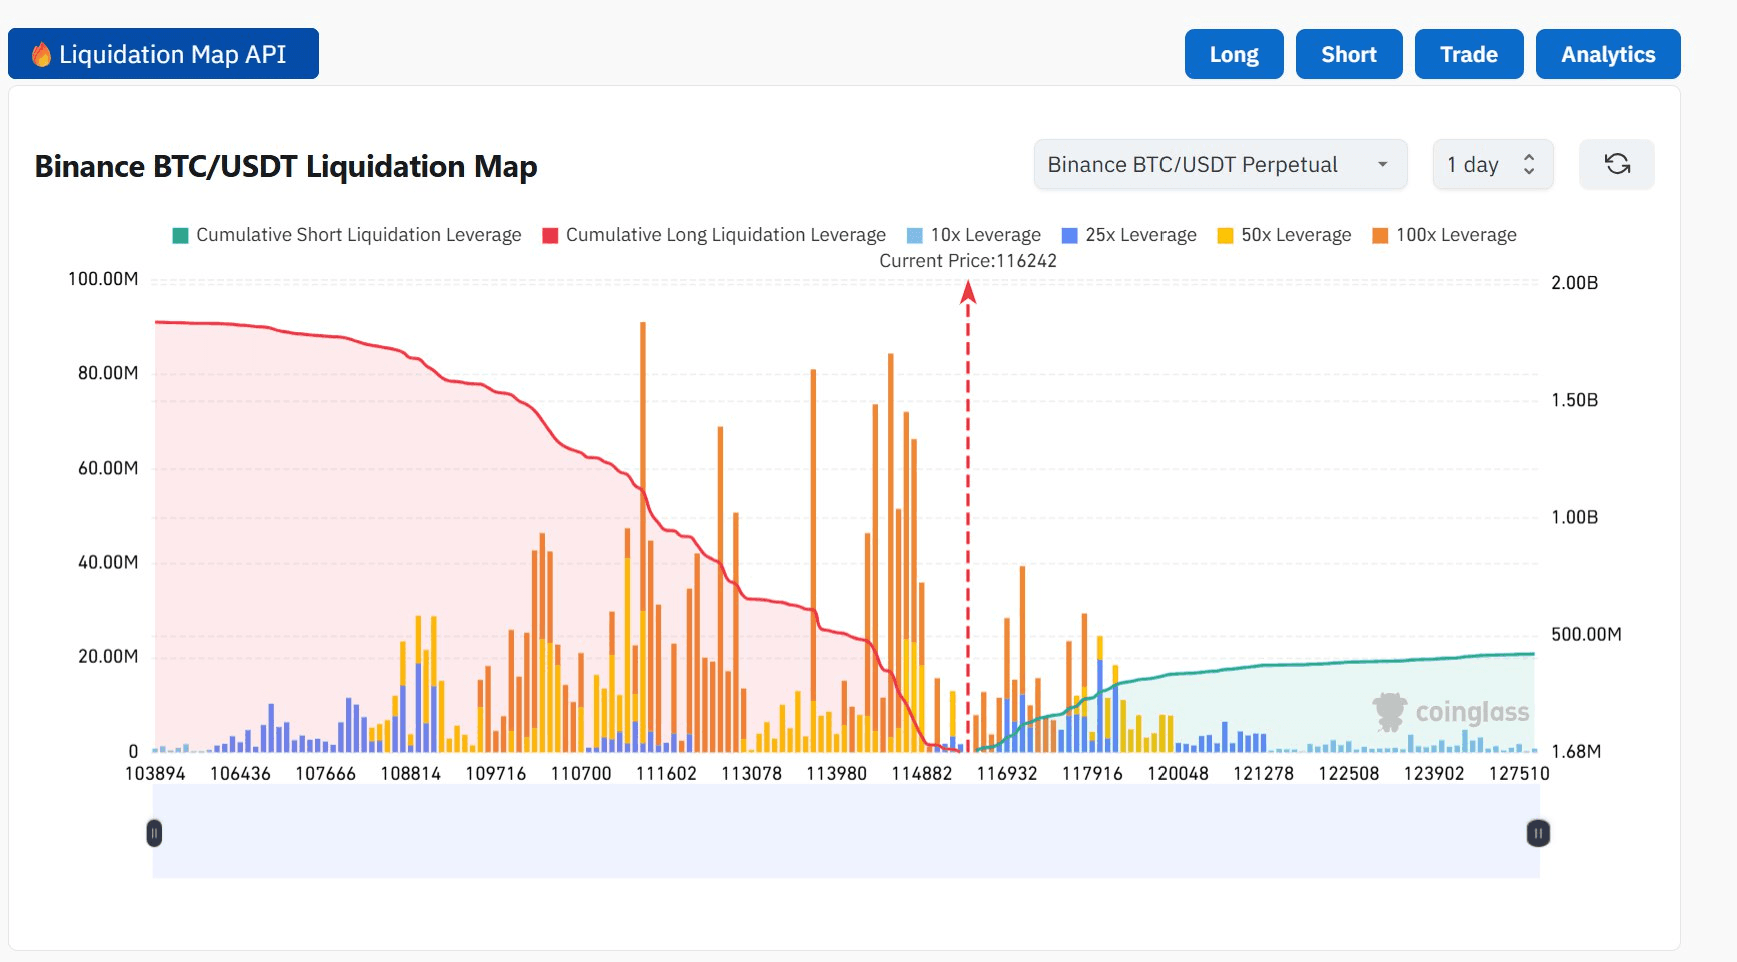
Task: Click the right axis label 1.68M
Action: point(1576,752)
